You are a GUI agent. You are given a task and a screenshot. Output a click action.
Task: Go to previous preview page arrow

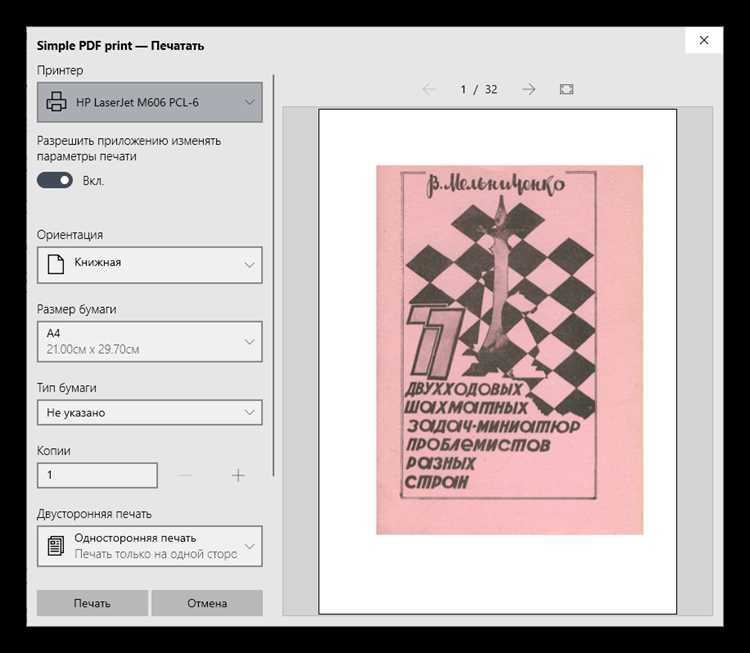[429, 89]
